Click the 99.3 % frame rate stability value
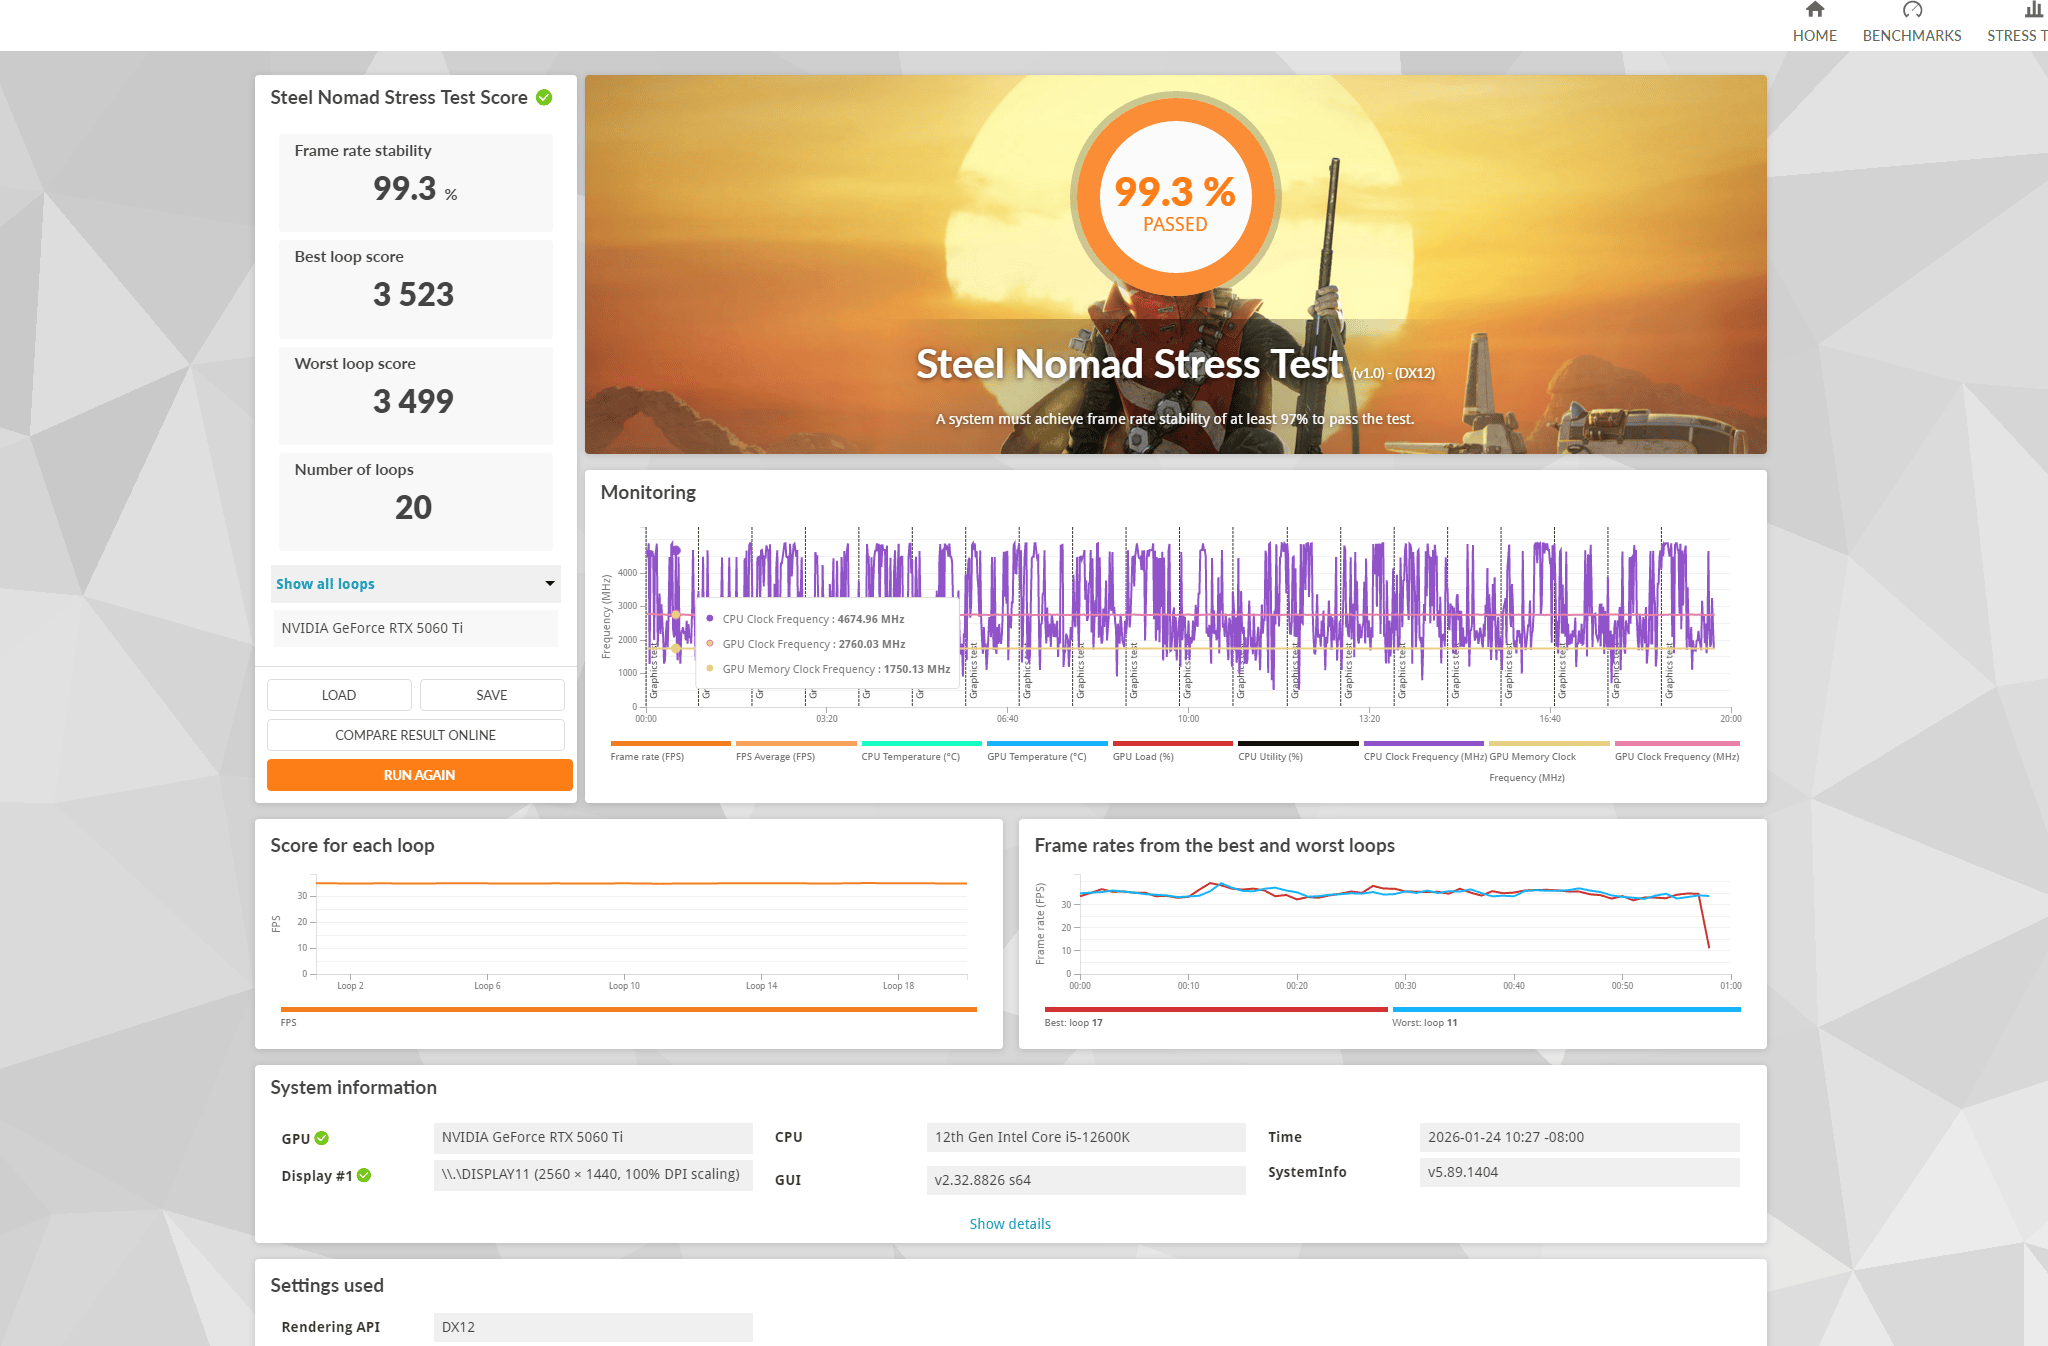The image size is (2048, 1346). (x=415, y=188)
